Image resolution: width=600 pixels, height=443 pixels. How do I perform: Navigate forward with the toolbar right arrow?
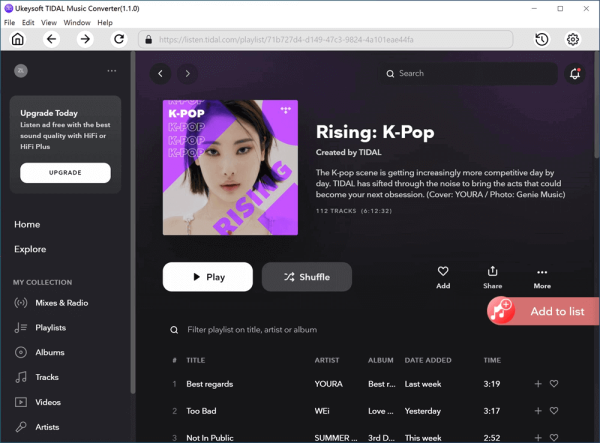tap(85, 39)
